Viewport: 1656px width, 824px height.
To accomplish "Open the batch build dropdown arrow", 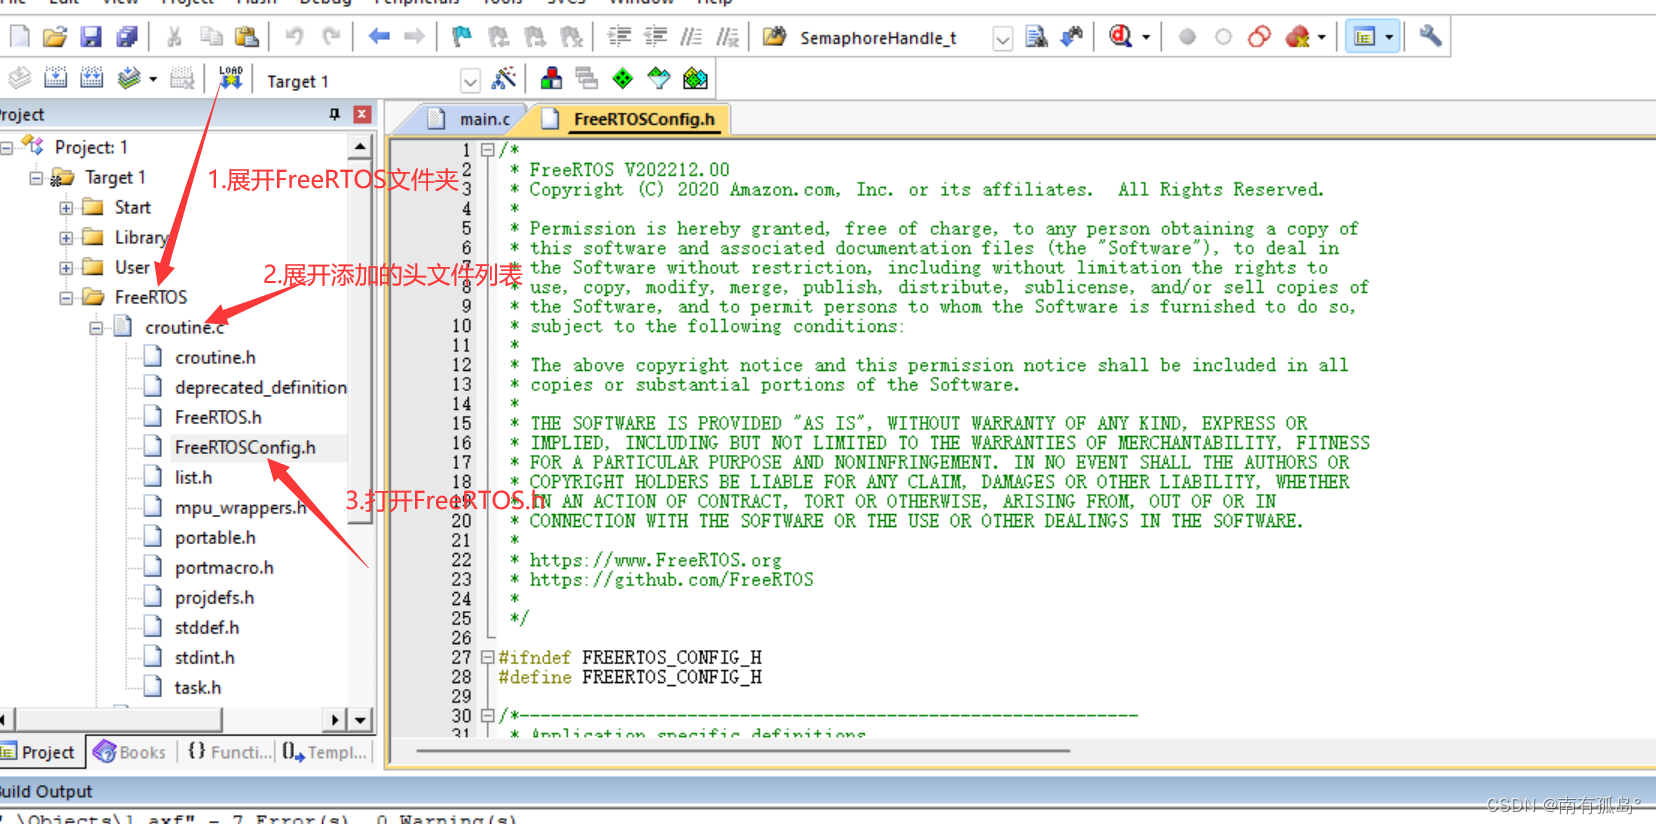I will [x=153, y=78].
